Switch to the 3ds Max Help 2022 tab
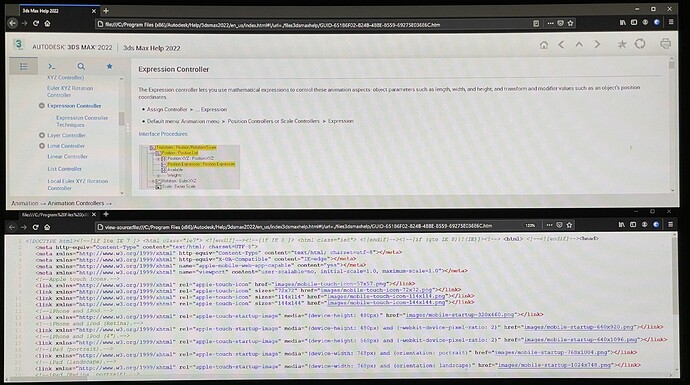Image resolution: width=690 pixels, height=385 pixels. (x=54, y=11)
